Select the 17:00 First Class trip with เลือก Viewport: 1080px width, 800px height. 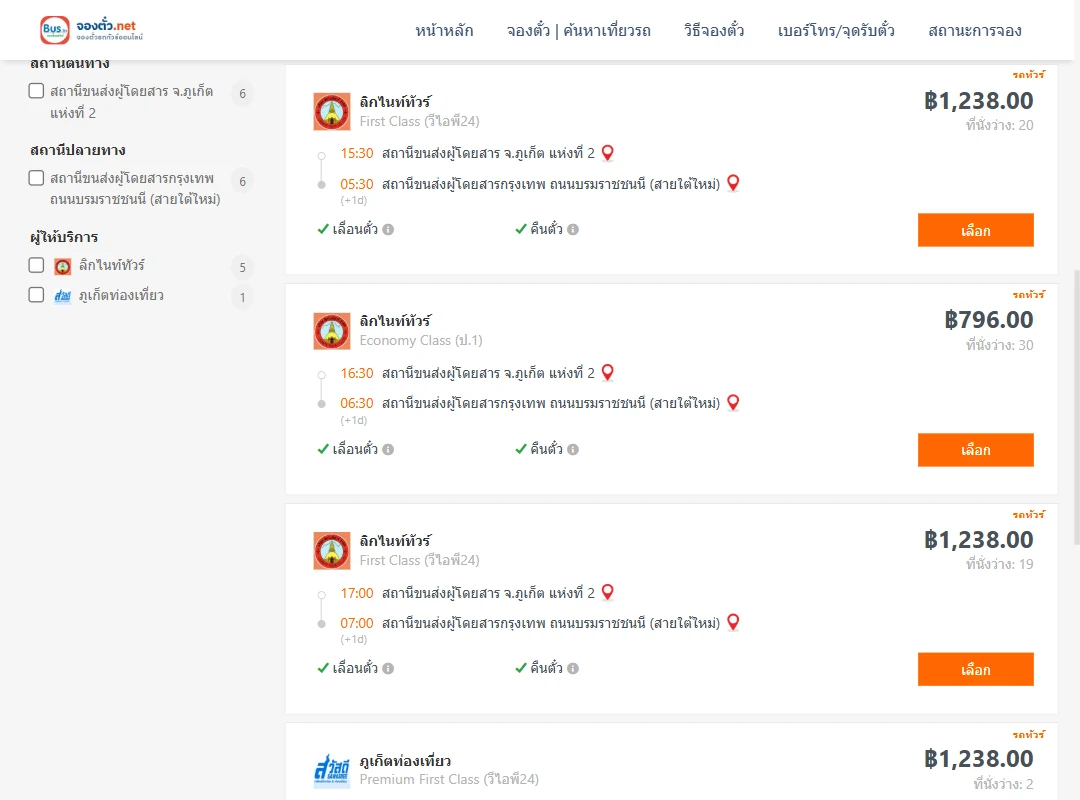coord(975,669)
